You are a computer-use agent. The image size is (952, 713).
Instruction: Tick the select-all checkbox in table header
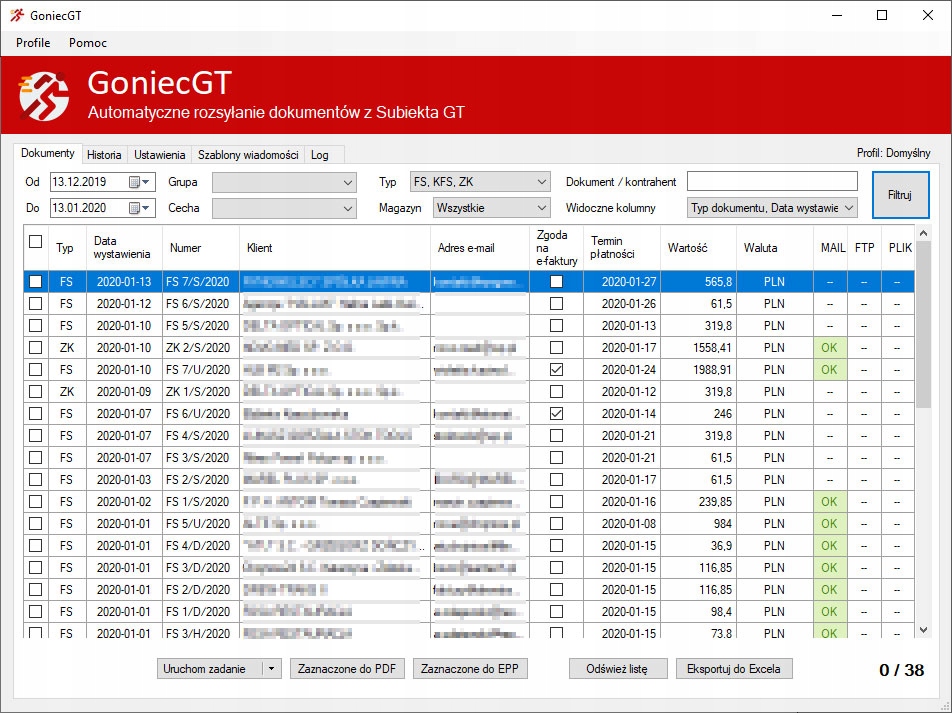(x=36, y=241)
